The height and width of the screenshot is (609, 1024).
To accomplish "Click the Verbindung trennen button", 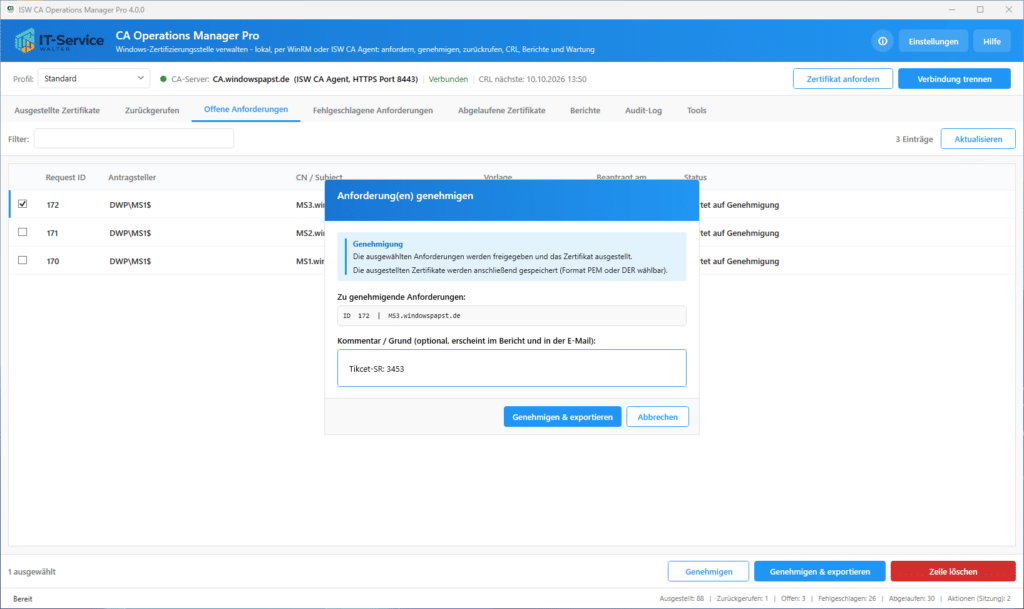I will [x=954, y=78].
